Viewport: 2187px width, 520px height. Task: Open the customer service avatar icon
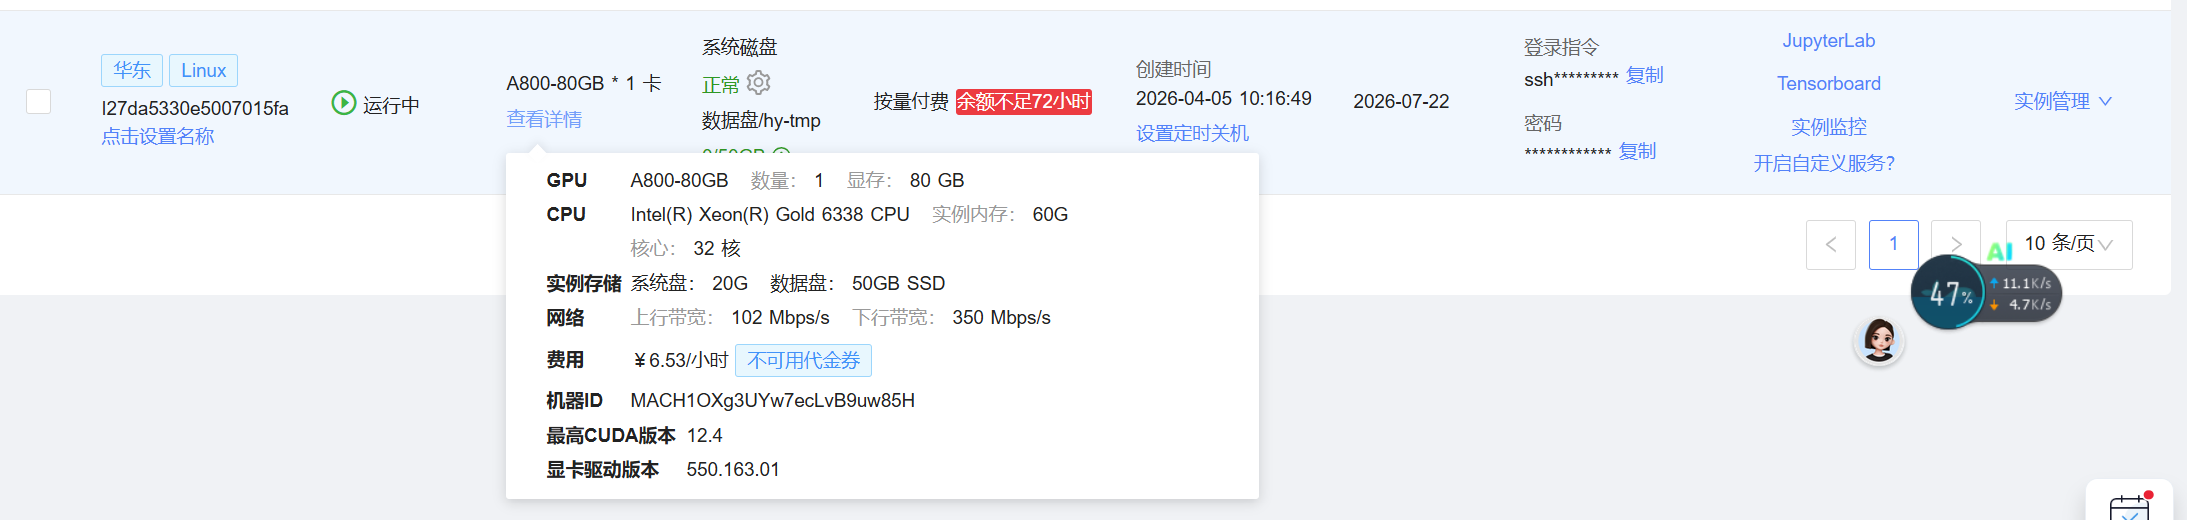[1879, 341]
